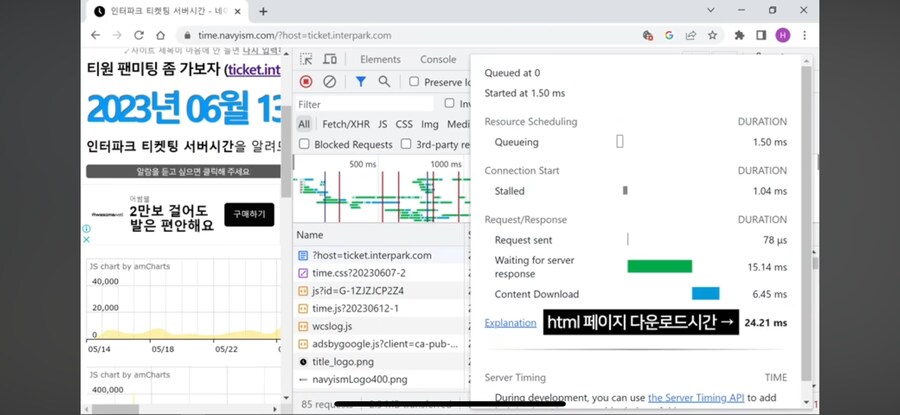Close the ad with X icon
This screenshot has height=415, width=900.
pos(87,239)
